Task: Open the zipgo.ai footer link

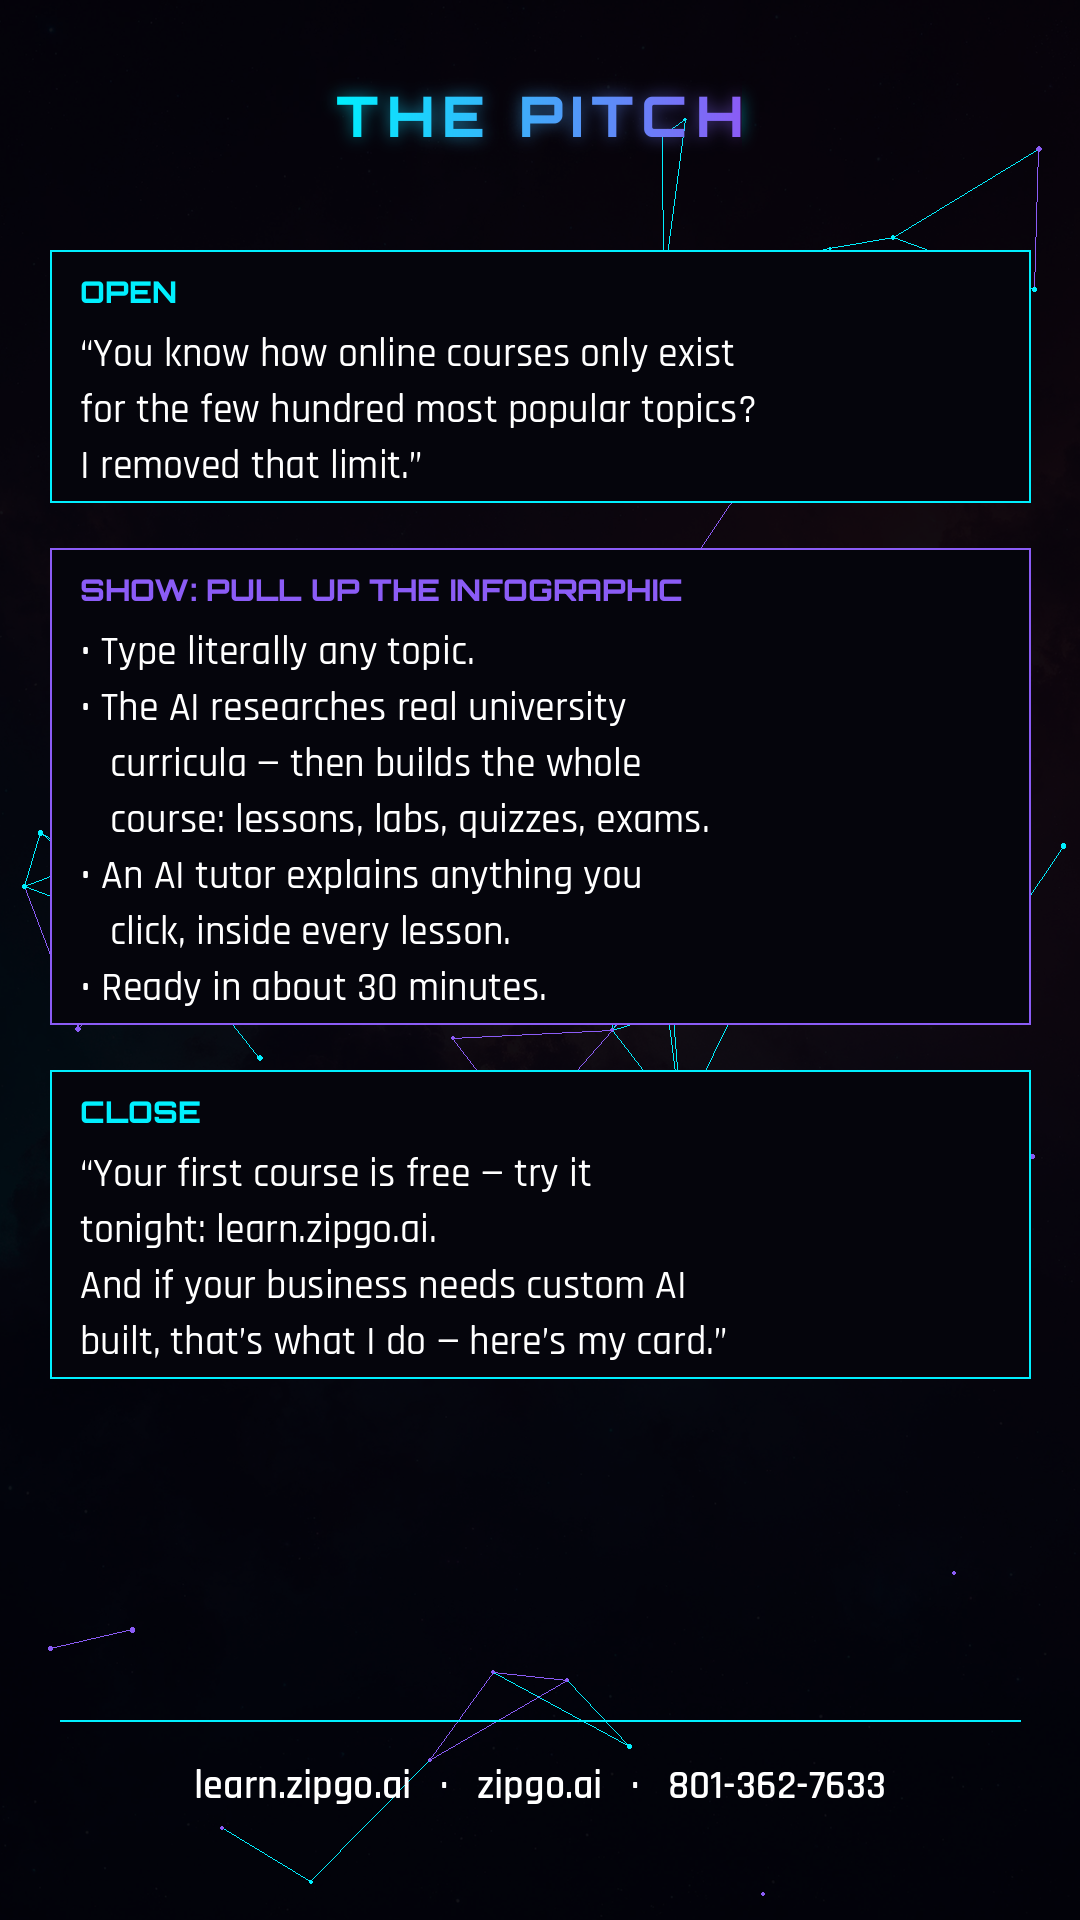Action: (x=539, y=1785)
